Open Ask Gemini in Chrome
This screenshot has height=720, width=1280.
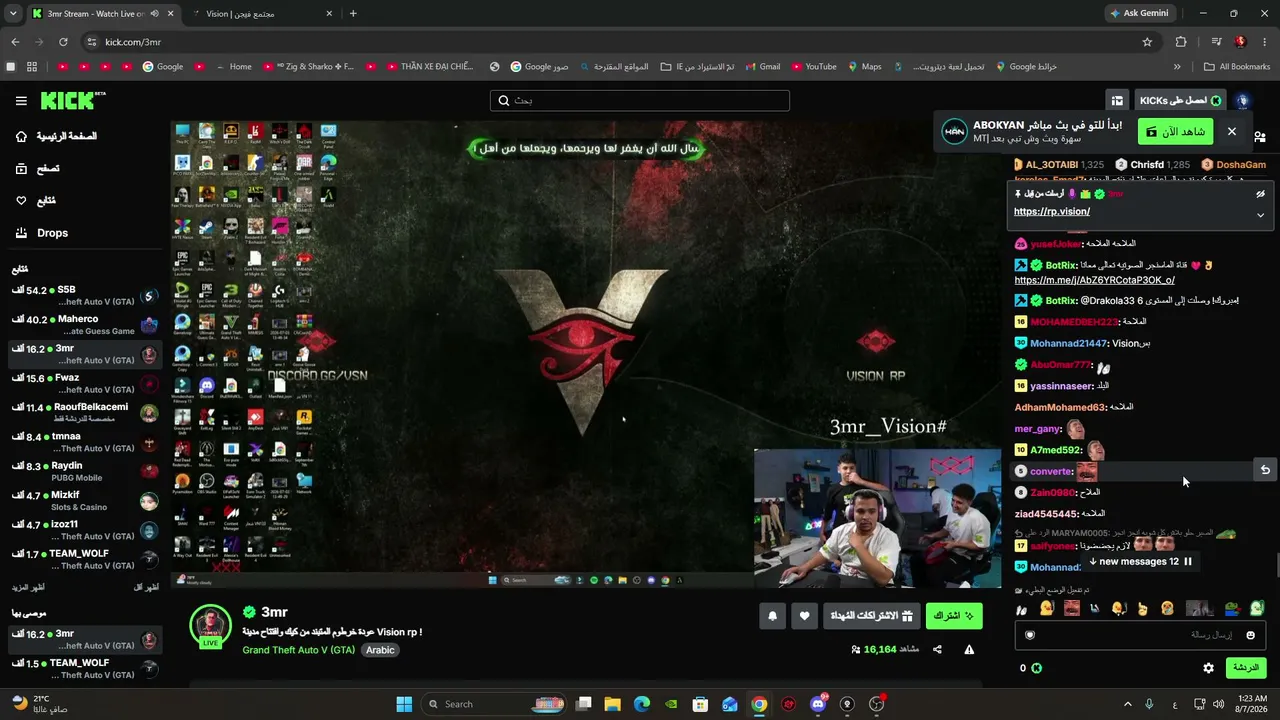pyautogui.click(x=1139, y=14)
